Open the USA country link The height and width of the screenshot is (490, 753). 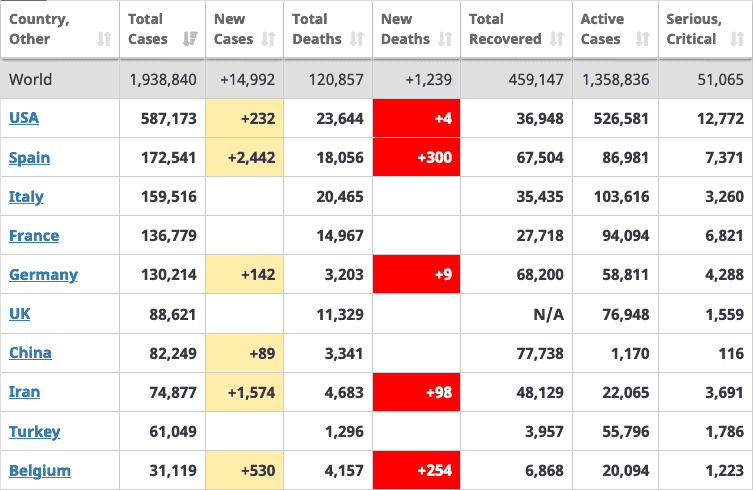(x=24, y=118)
